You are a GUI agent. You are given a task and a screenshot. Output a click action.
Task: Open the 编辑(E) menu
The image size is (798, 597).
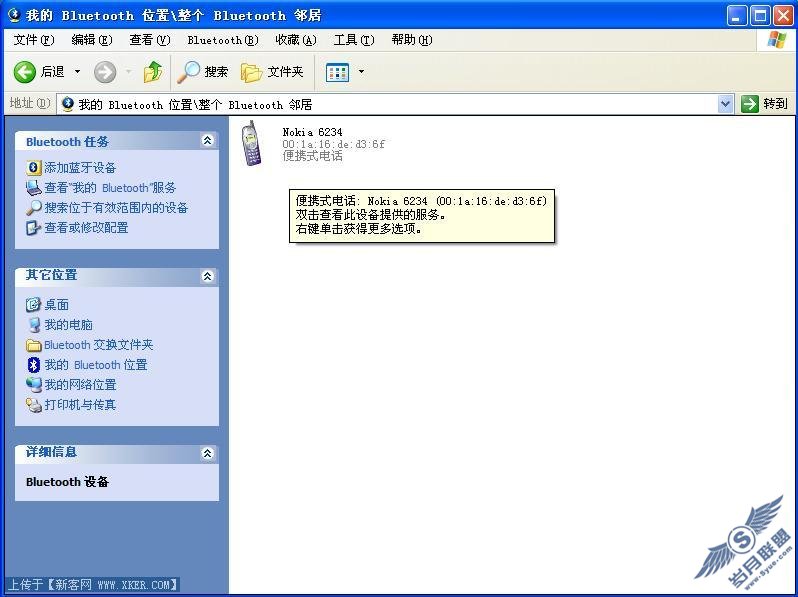pos(92,40)
